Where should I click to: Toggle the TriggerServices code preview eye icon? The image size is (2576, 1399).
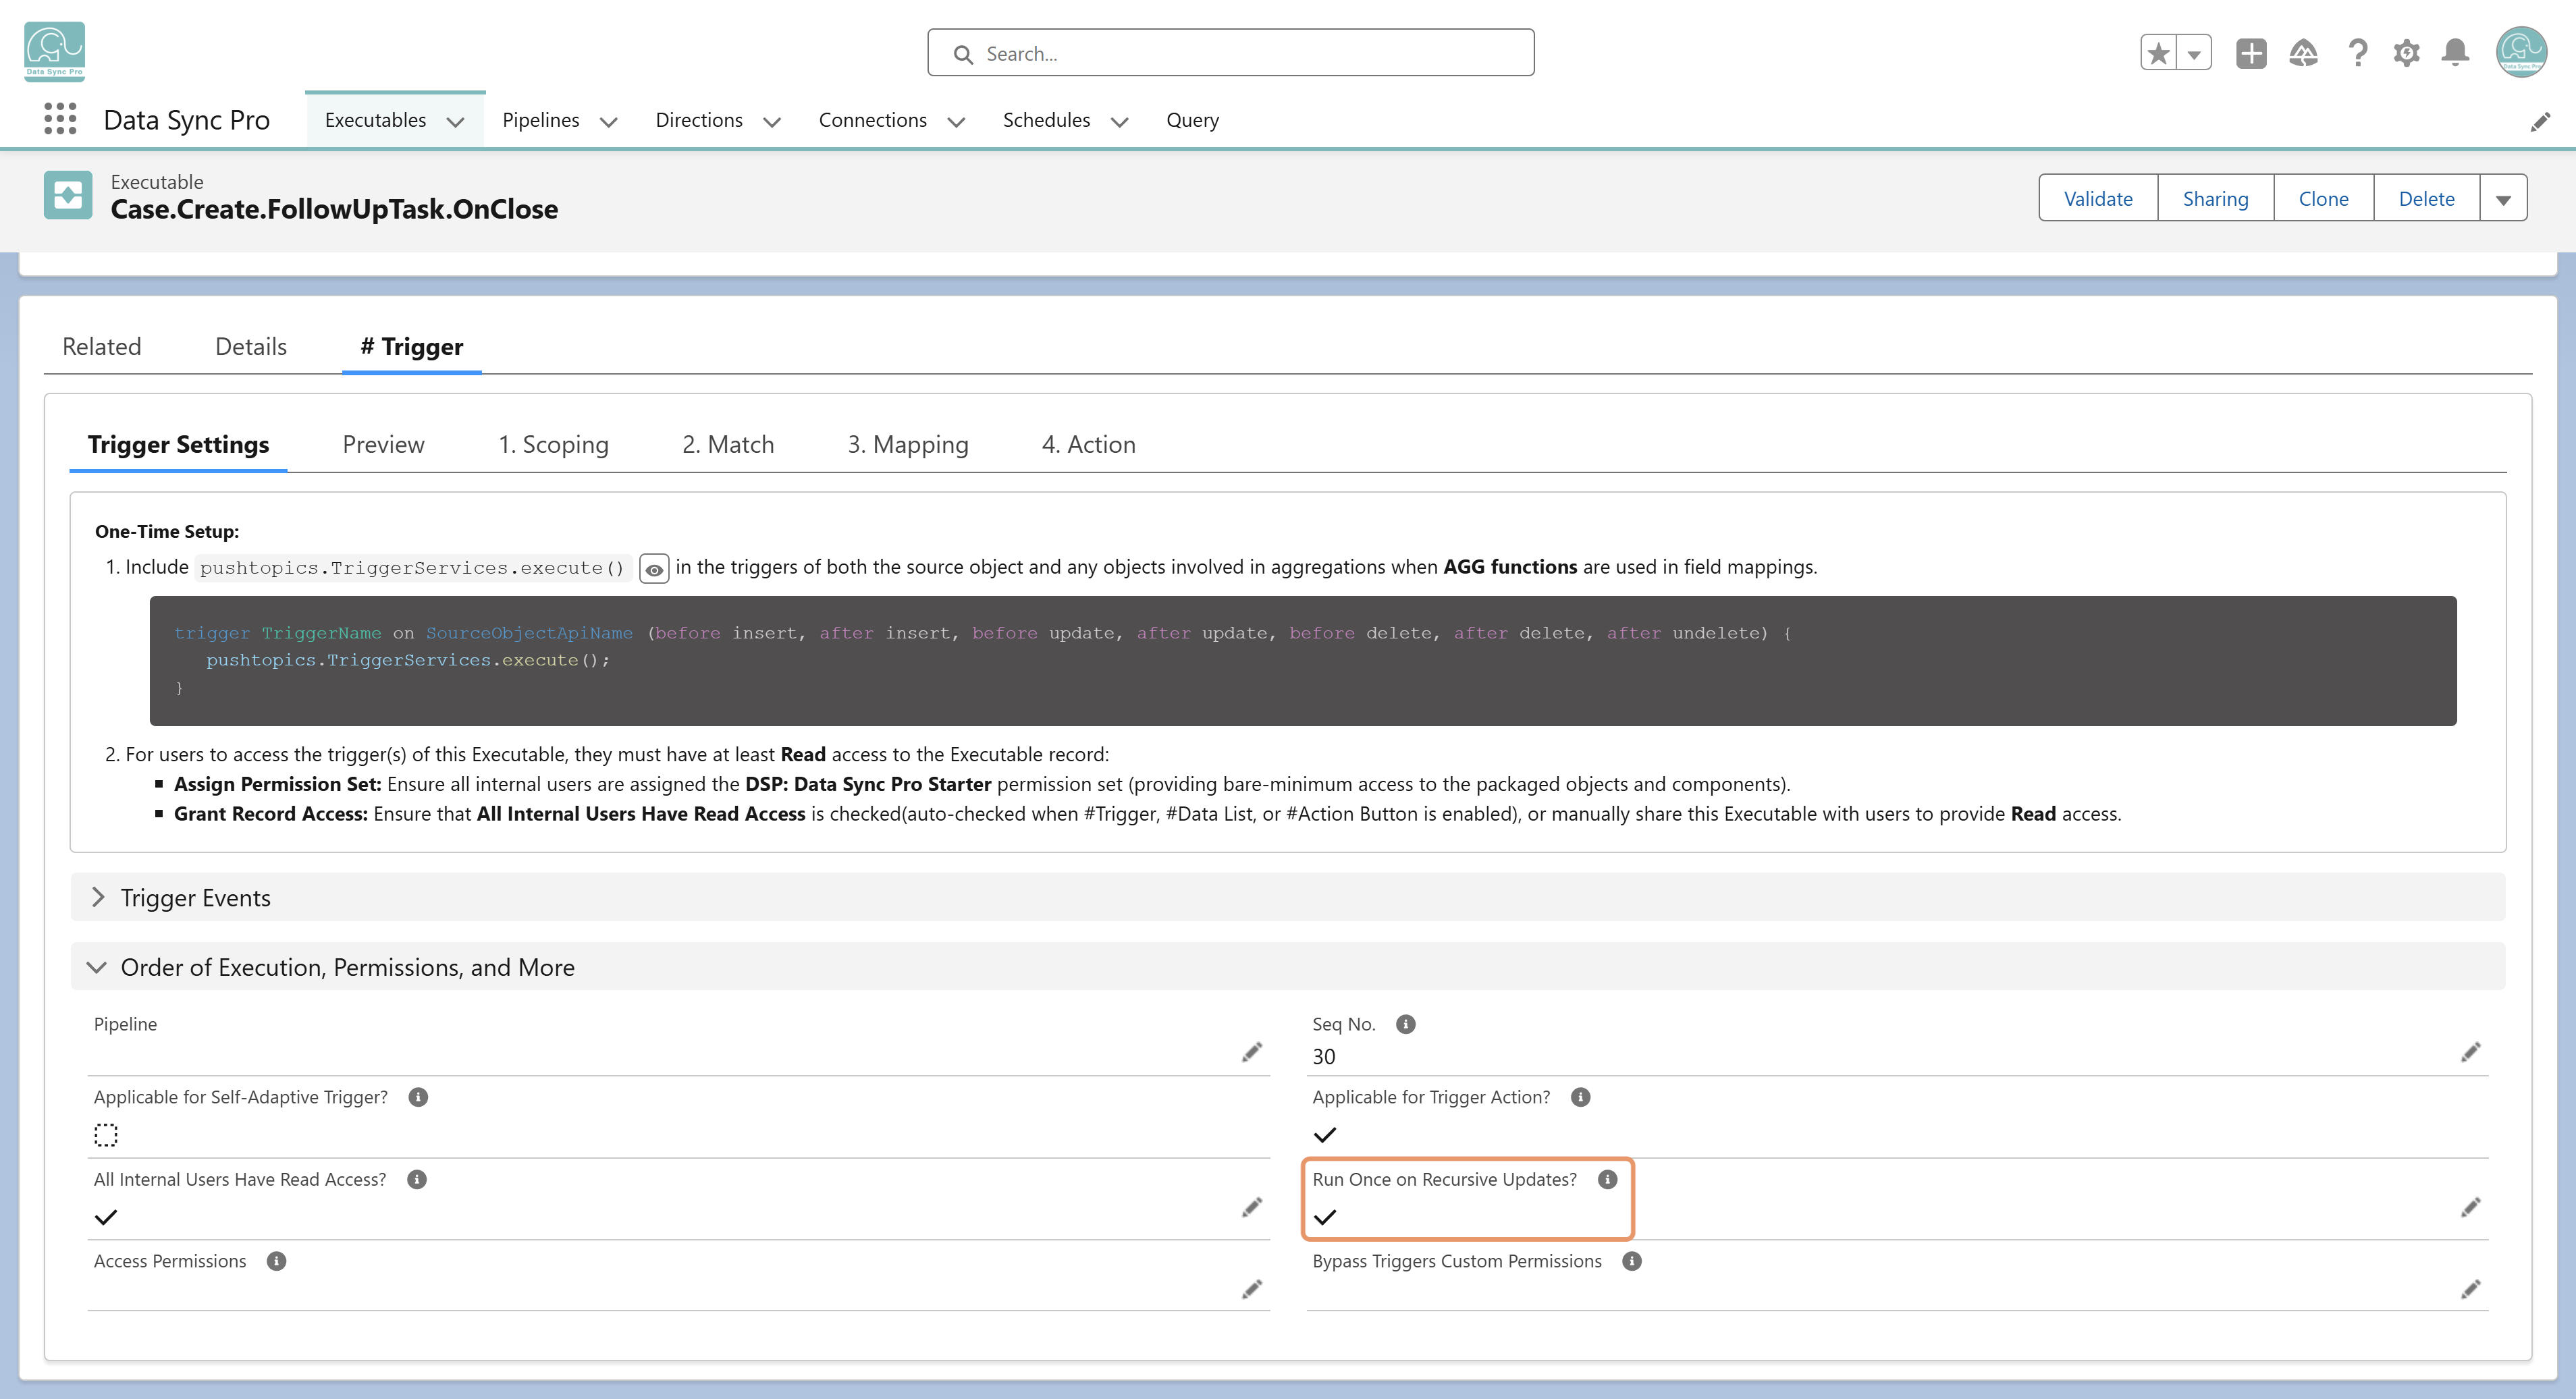pyautogui.click(x=654, y=569)
